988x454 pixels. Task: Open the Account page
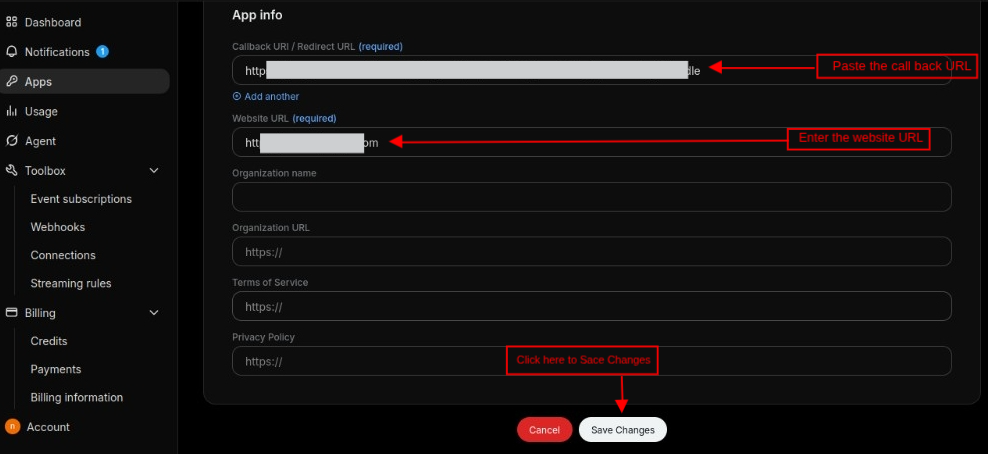(48, 427)
